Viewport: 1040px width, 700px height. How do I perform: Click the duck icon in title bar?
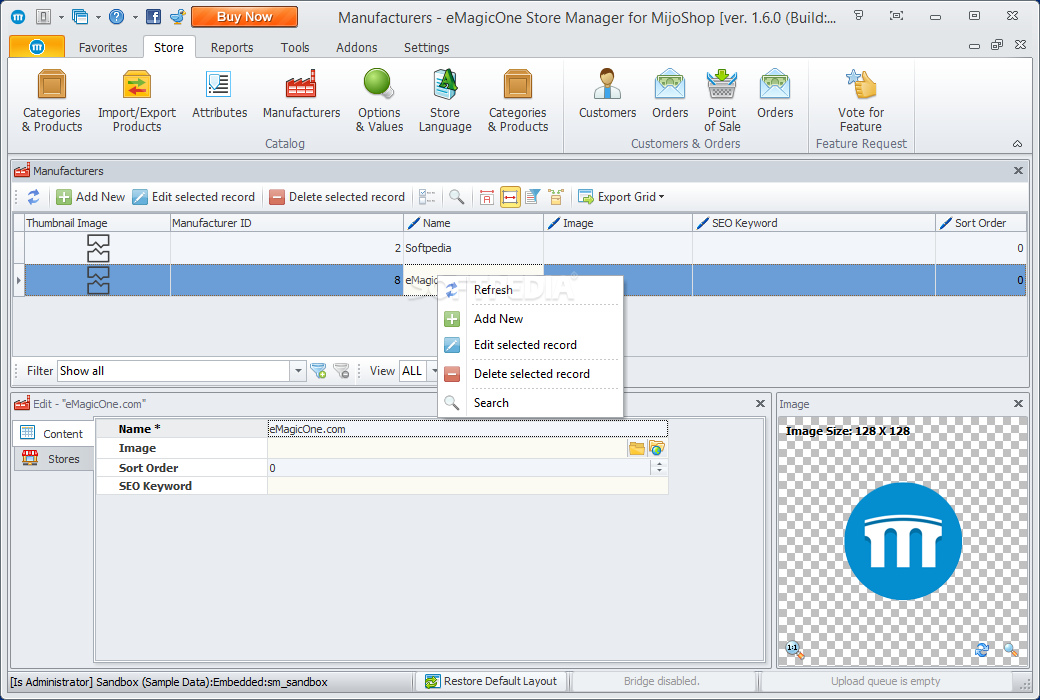click(177, 17)
